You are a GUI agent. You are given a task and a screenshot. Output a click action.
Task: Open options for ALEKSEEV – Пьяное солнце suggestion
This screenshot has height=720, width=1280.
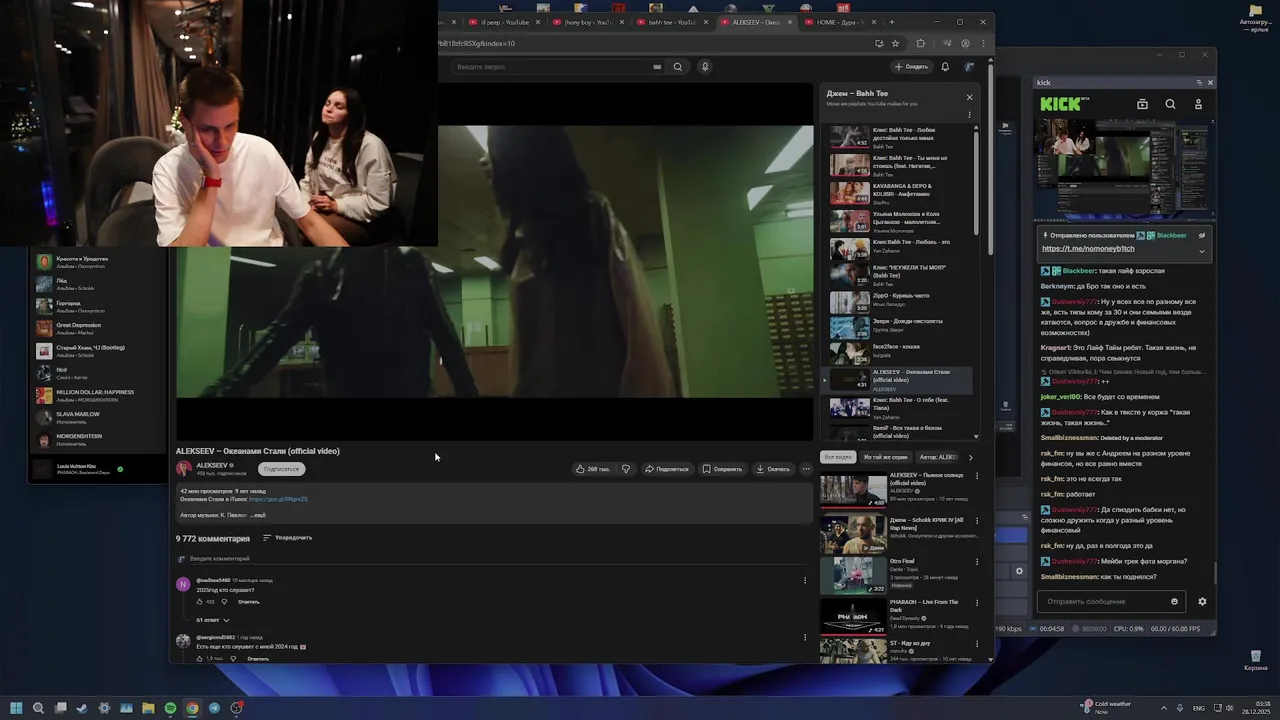coord(977,476)
